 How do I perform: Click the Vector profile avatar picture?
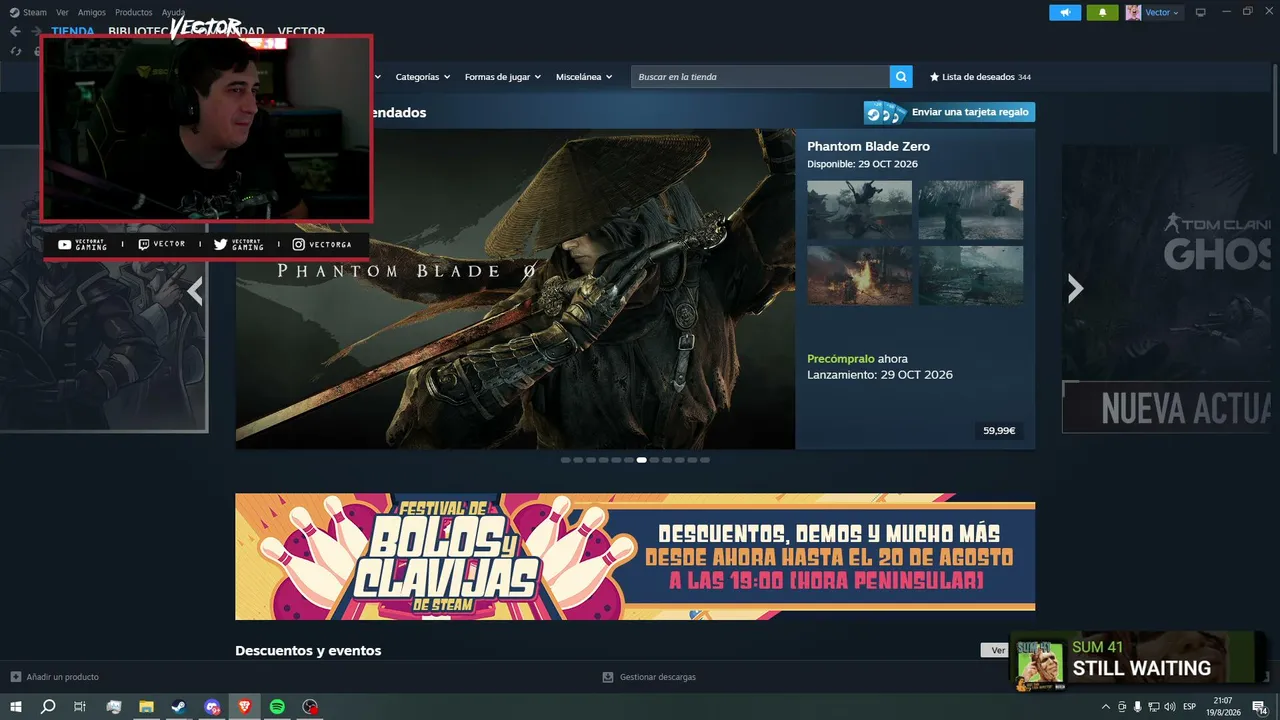[x=1133, y=13]
